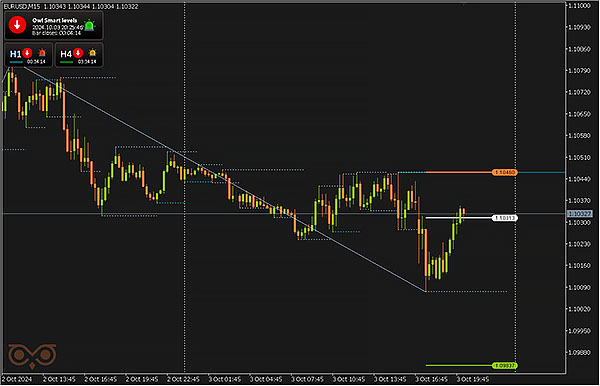Click the 1.10090 price axis label
This screenshot has width=600, height=386.
(579, 287)
